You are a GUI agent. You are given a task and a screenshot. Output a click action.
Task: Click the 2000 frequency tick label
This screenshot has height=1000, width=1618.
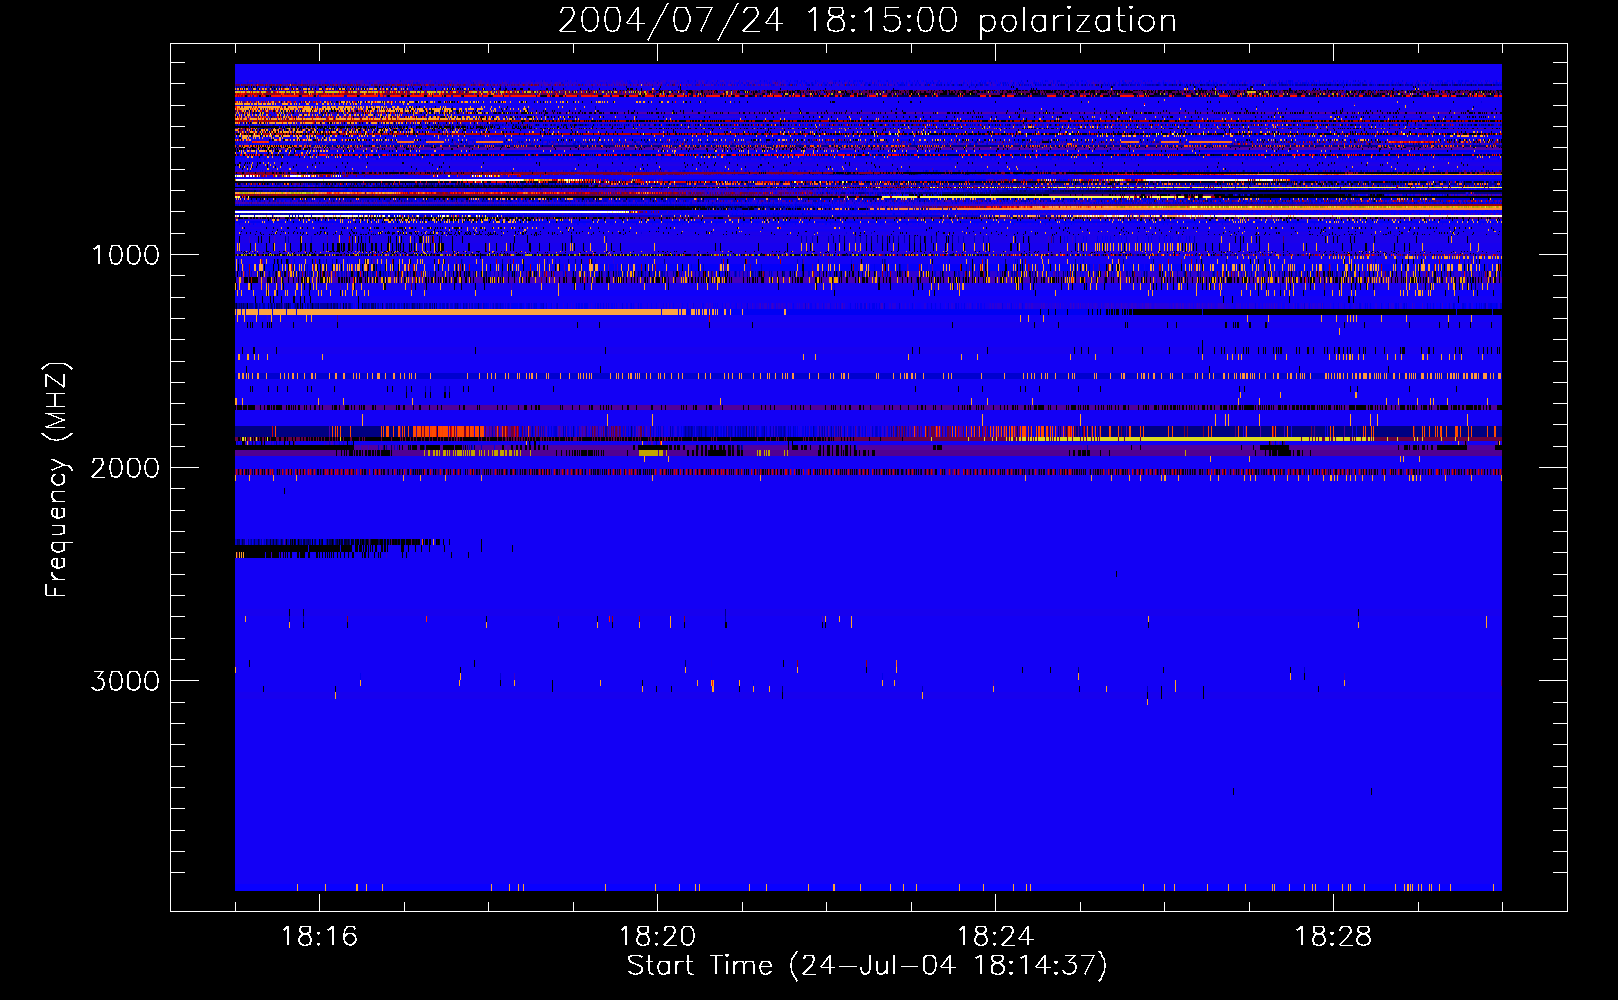pyautogui.click(x=125, y=468)
